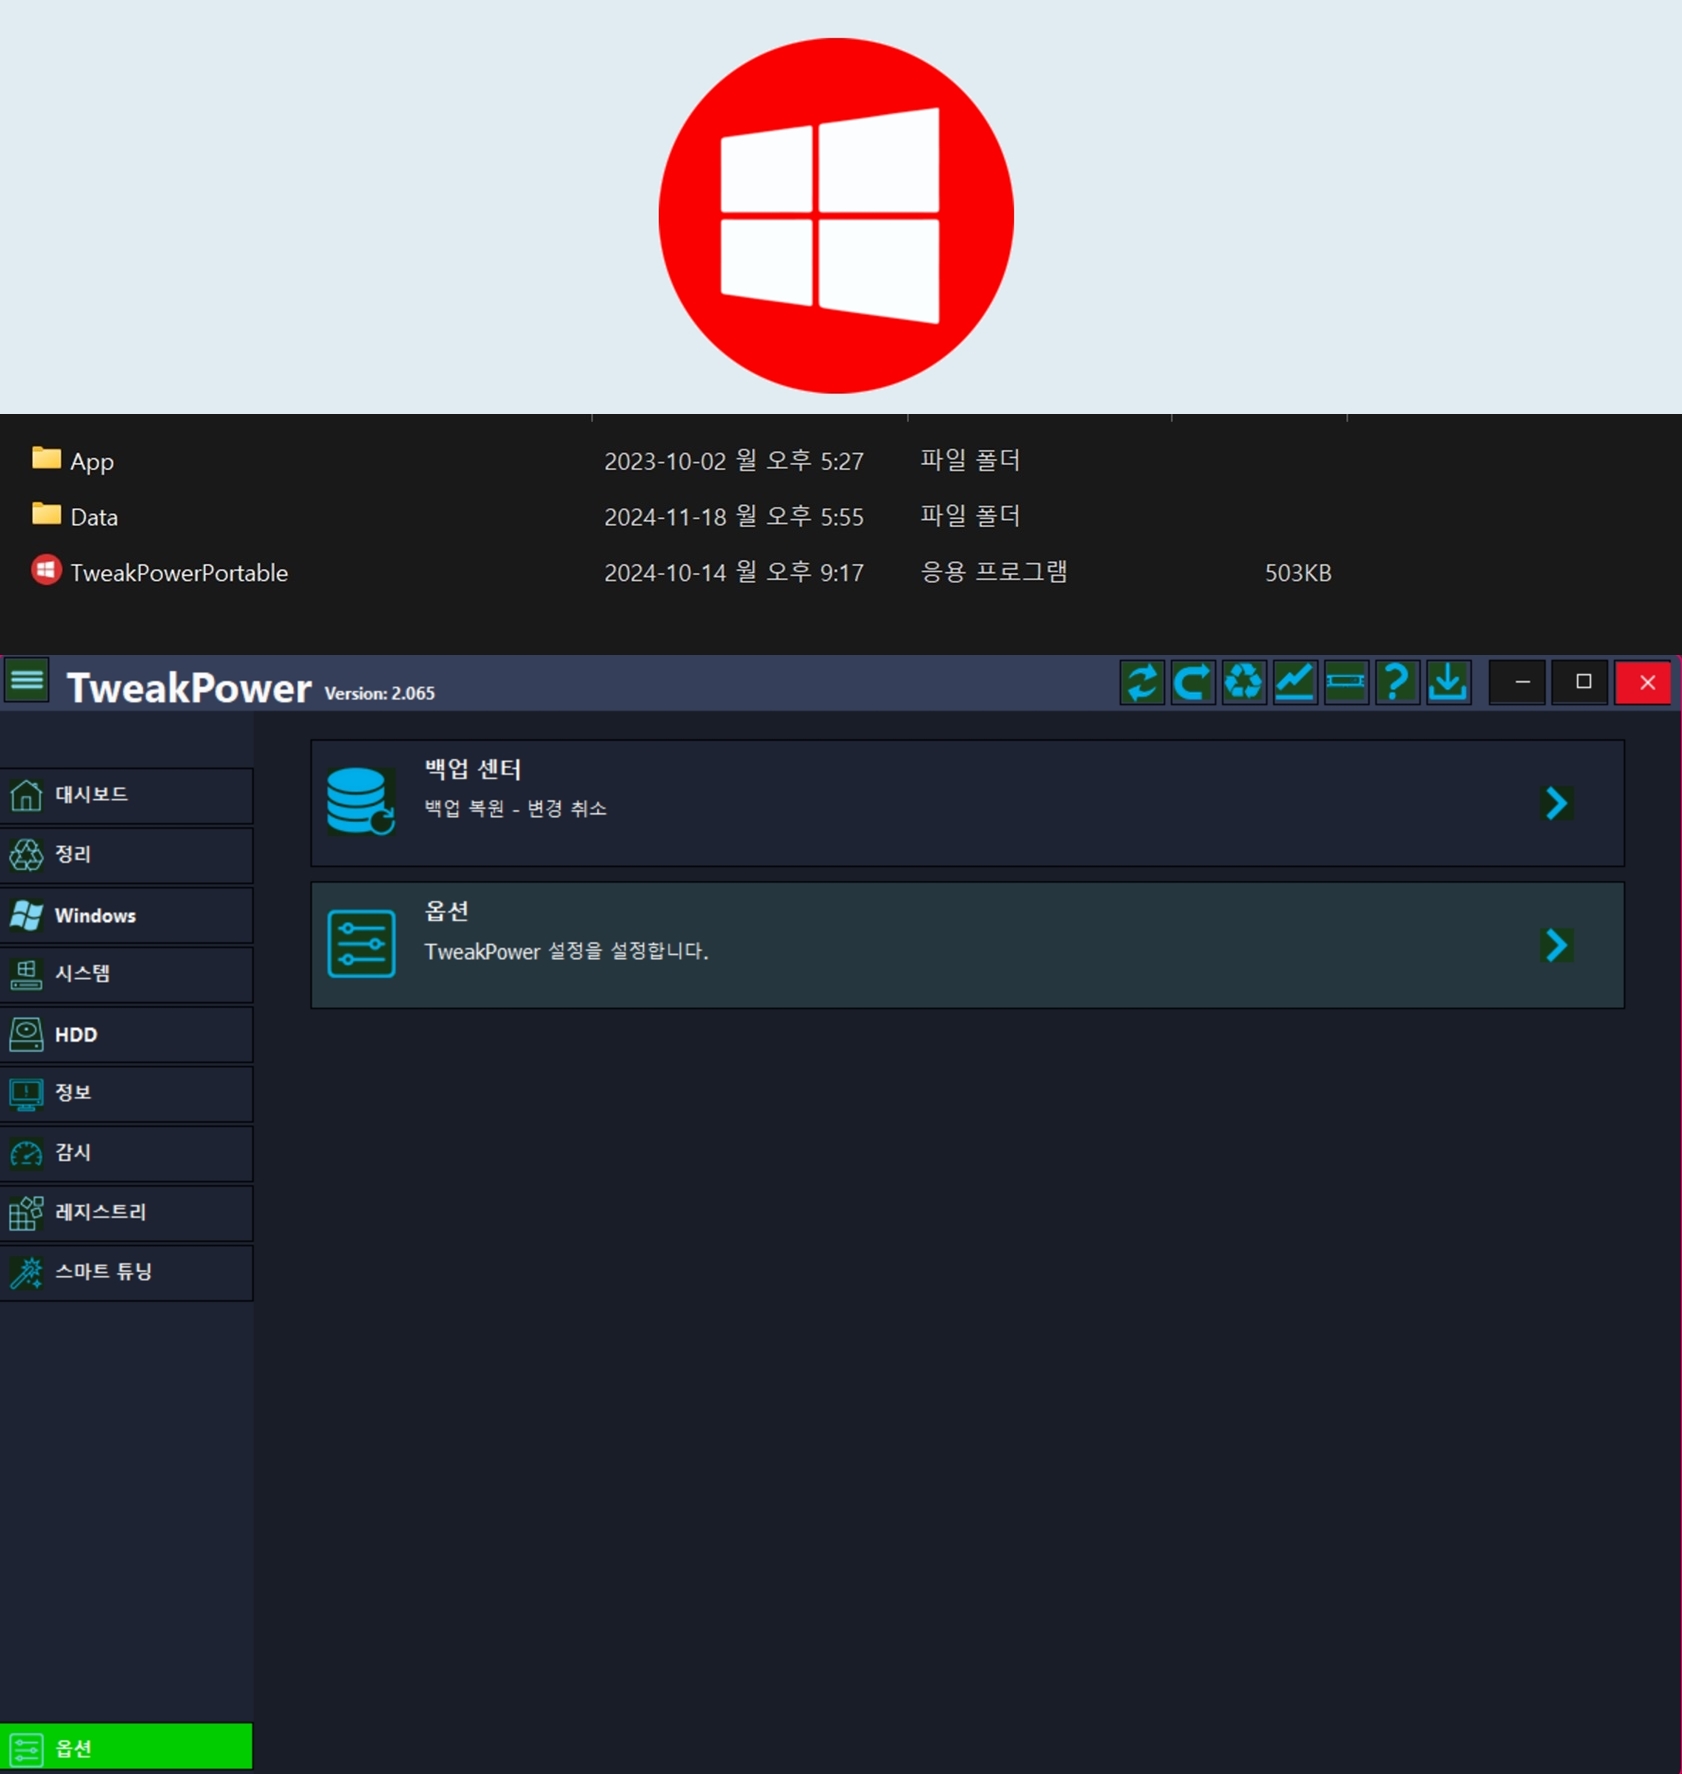Click the 응용 프로그램 type cell
Screen dimensions: 1682x1774
click(994, 572)
